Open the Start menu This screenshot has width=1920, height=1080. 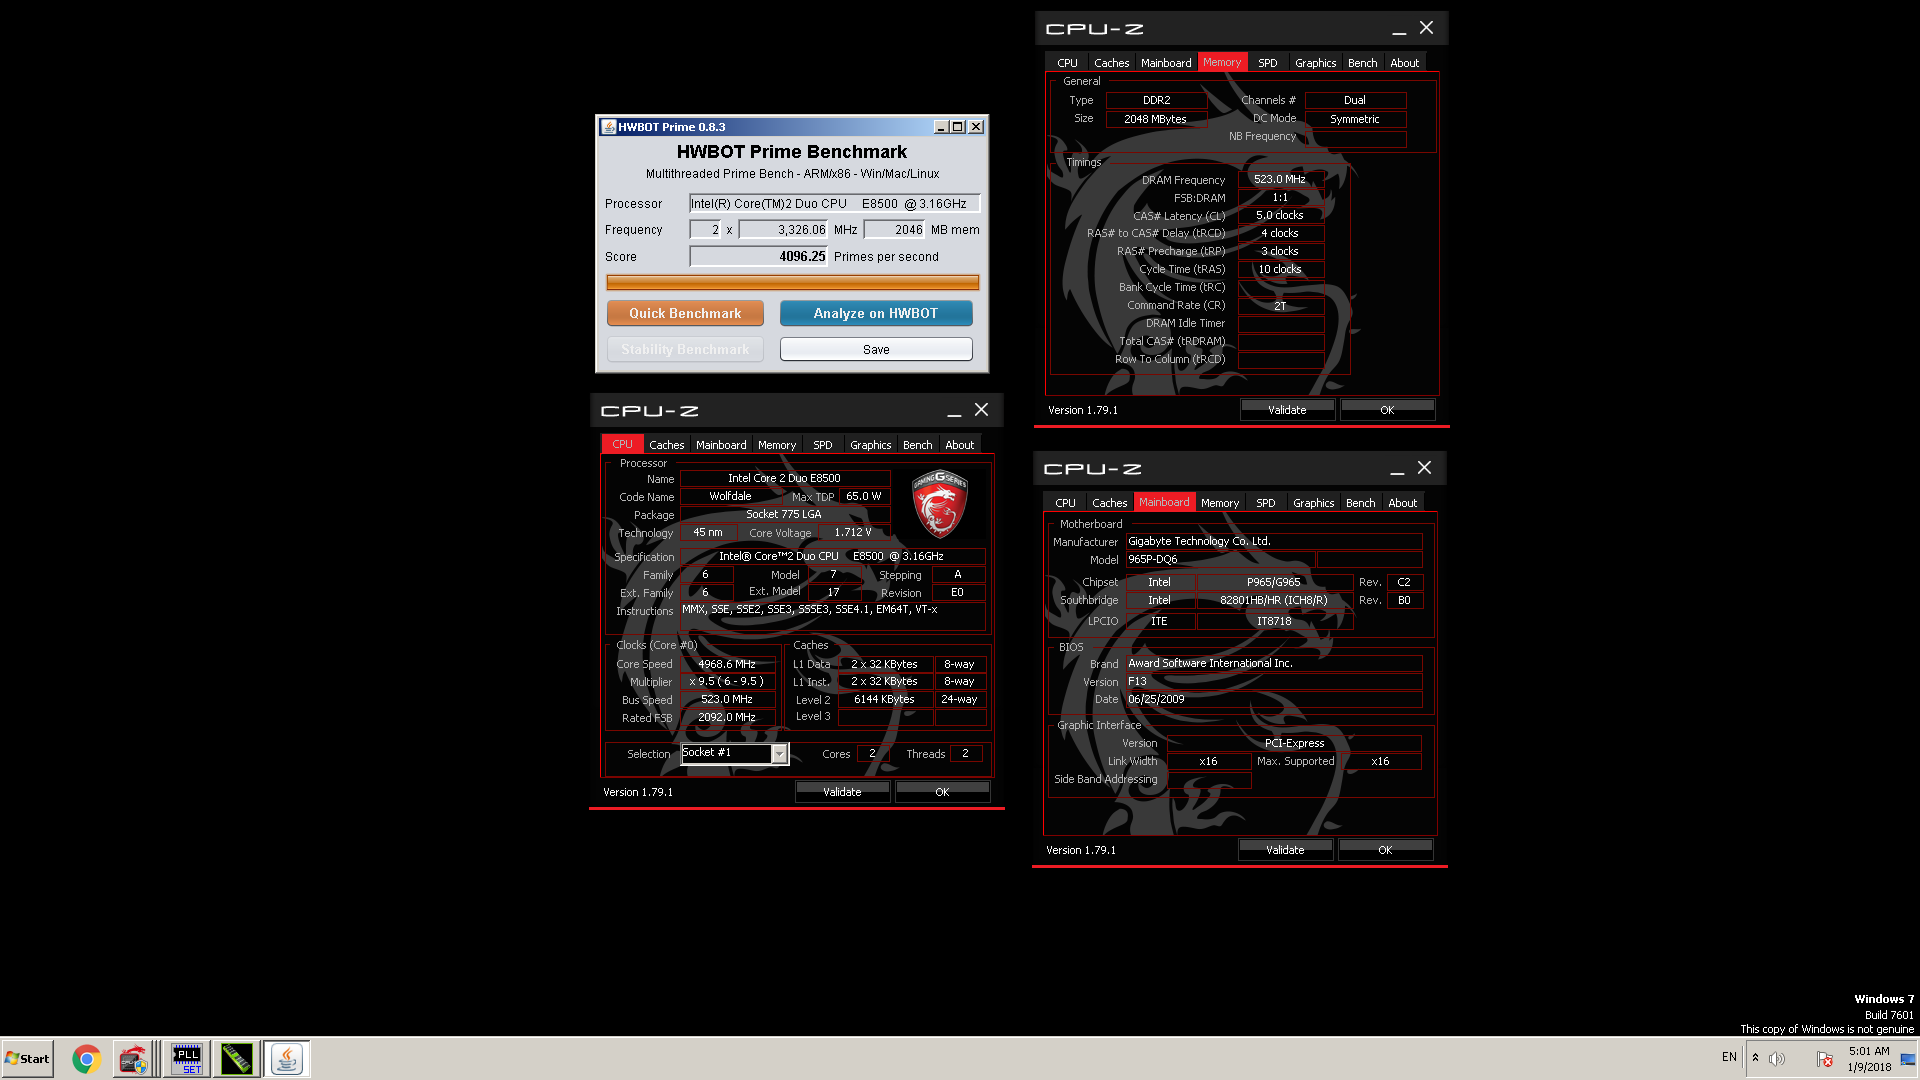[x=28, y=1059]
